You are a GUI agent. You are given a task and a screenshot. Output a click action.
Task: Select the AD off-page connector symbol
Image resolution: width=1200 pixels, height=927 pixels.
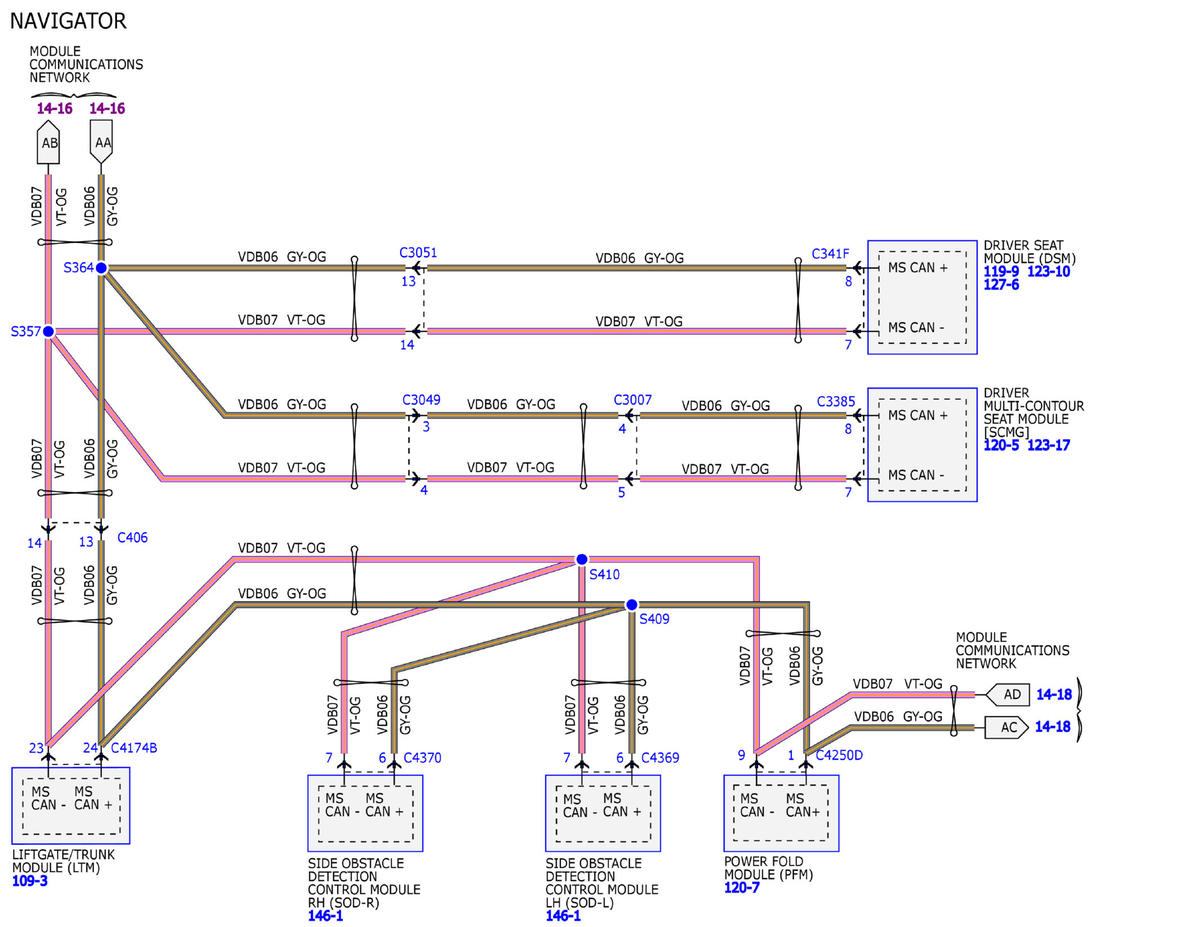(x=1006, y=694)
